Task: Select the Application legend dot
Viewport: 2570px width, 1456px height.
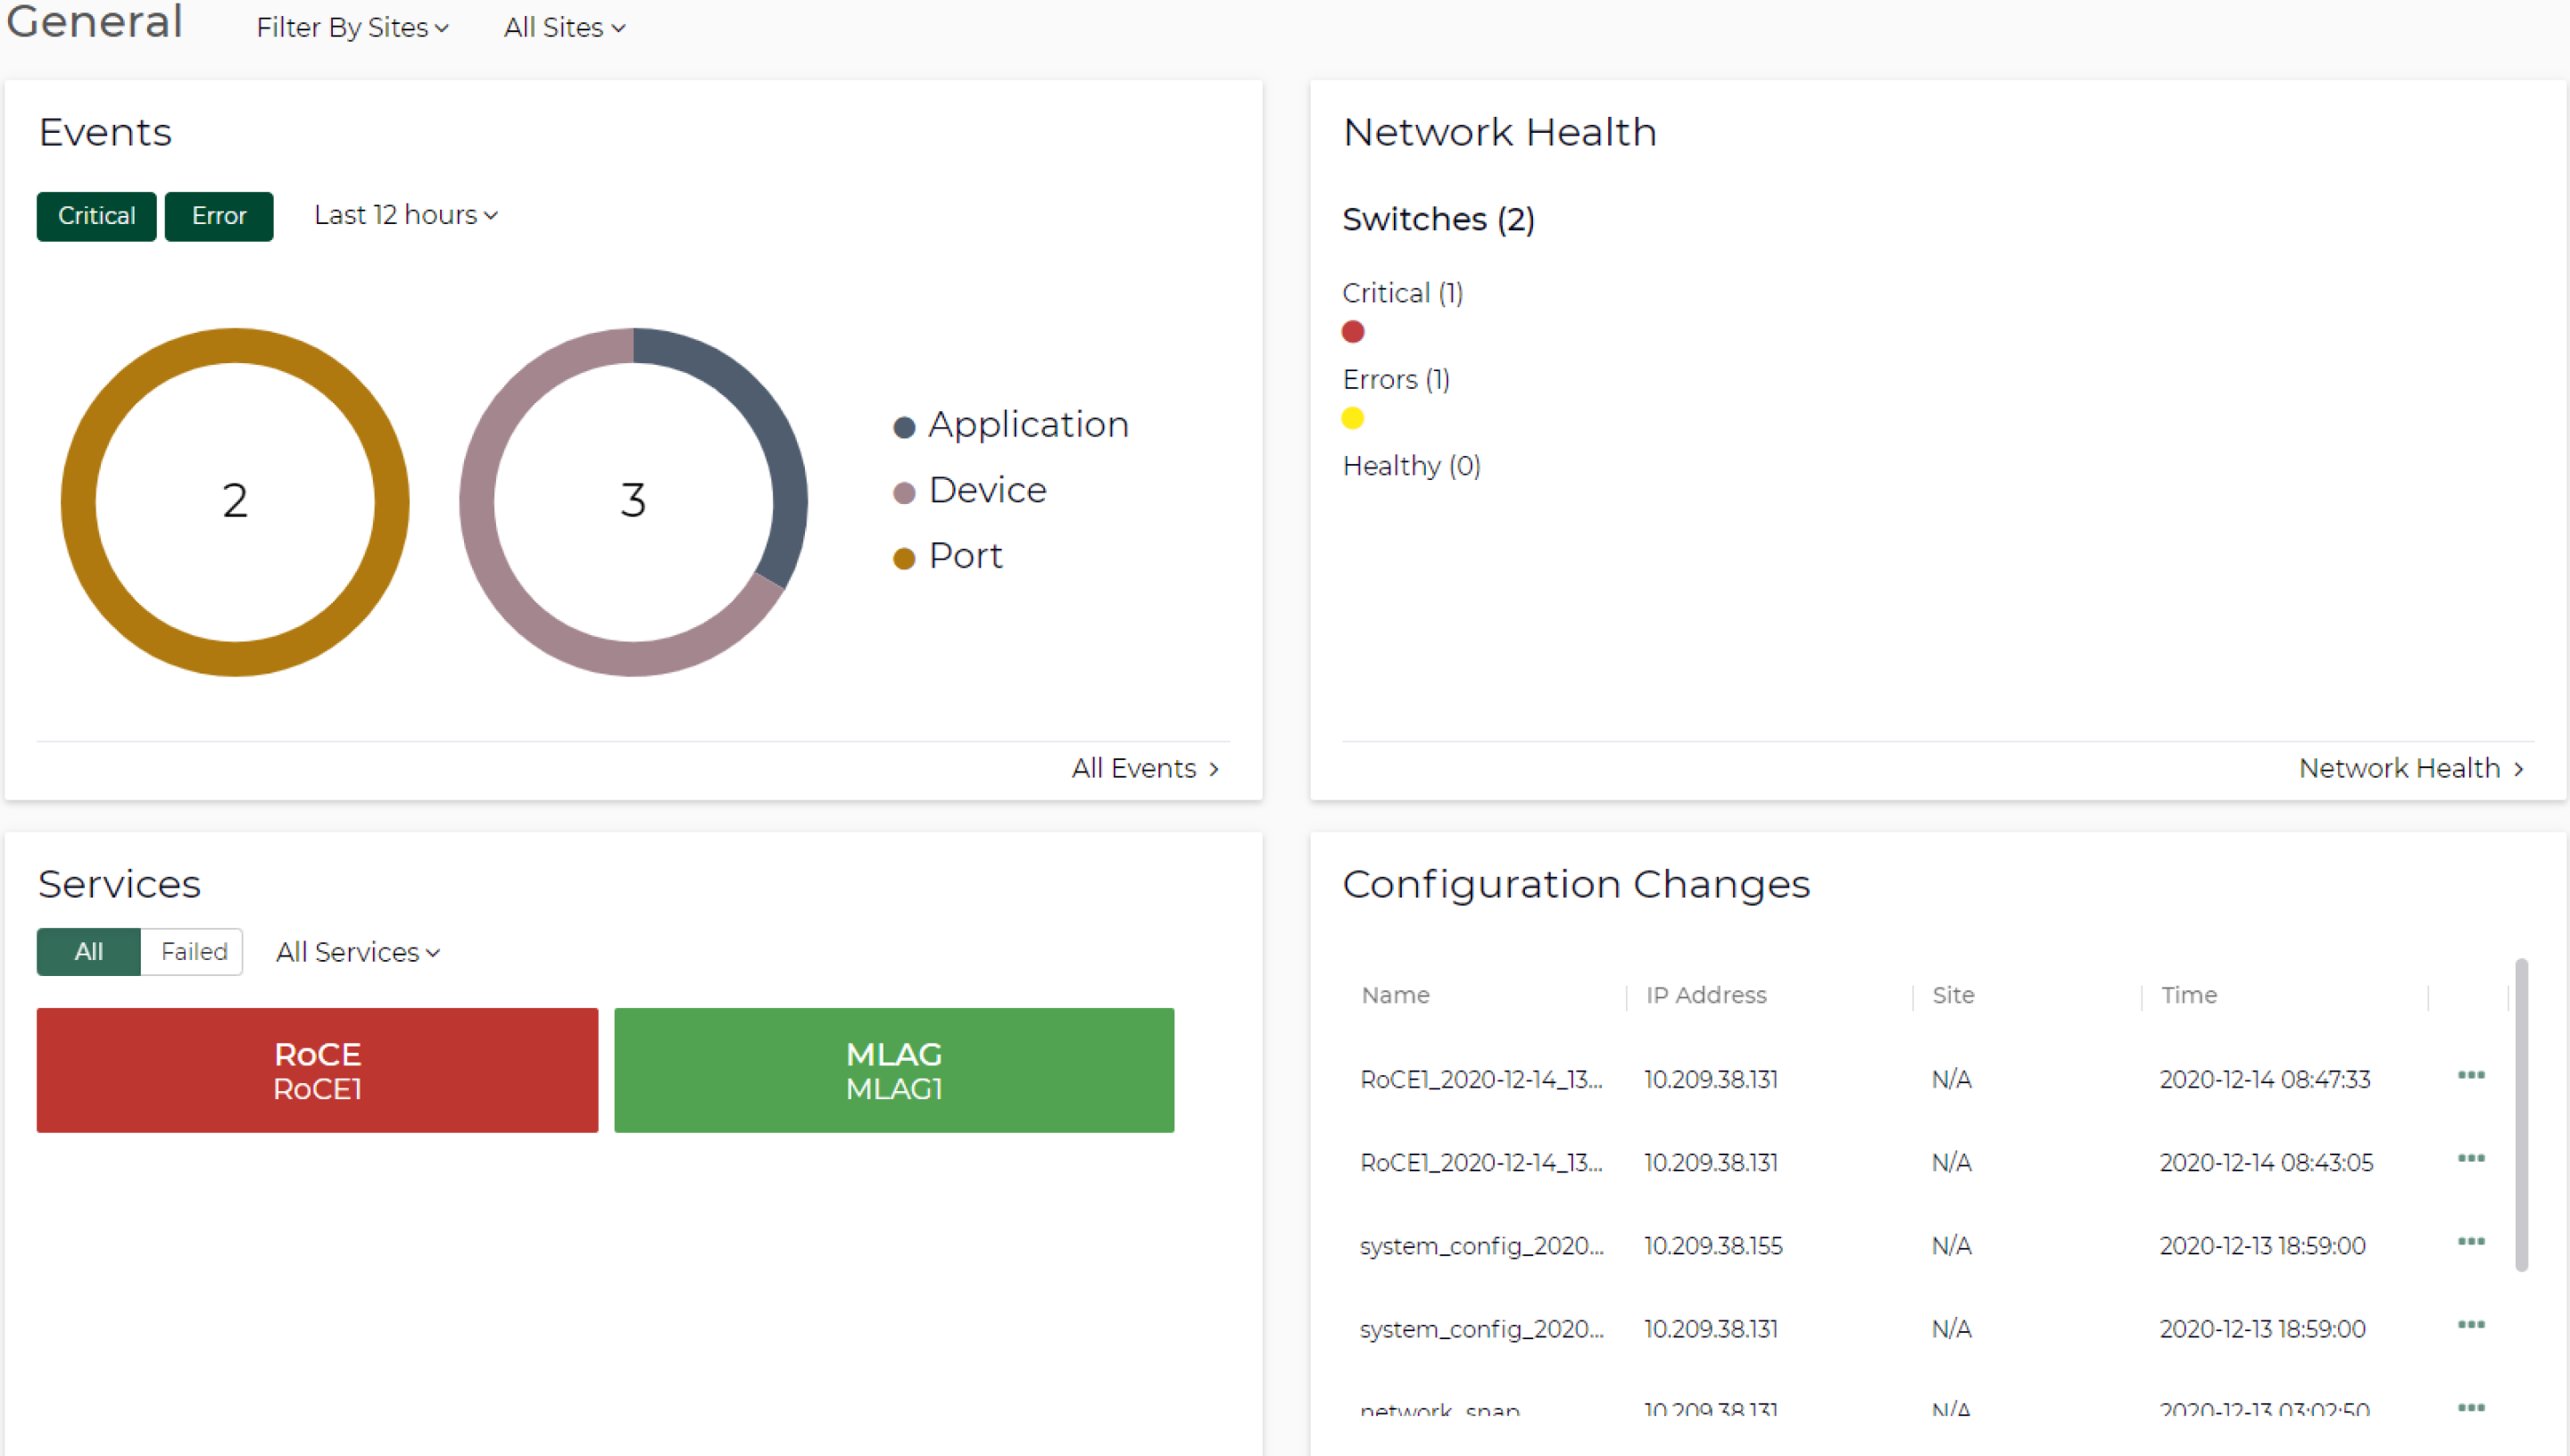Action: pyautogui.click(x=904, y=425)
